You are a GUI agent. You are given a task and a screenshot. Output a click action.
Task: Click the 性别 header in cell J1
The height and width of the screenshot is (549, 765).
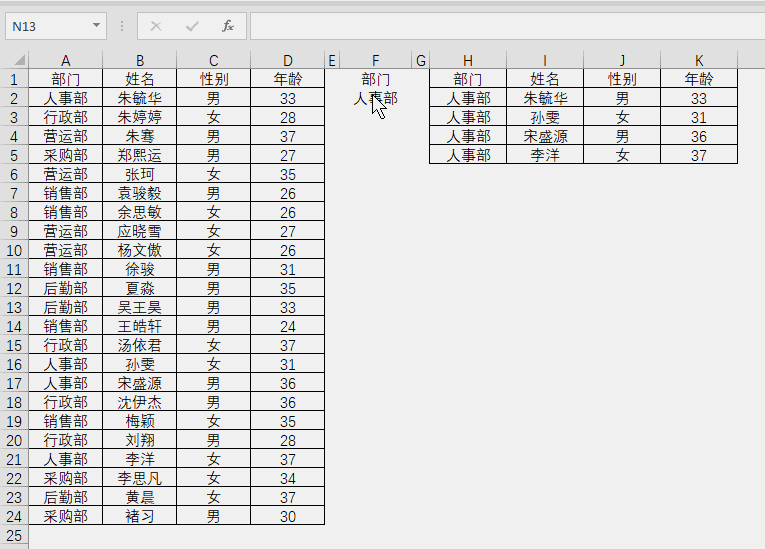tap(622, 79)
